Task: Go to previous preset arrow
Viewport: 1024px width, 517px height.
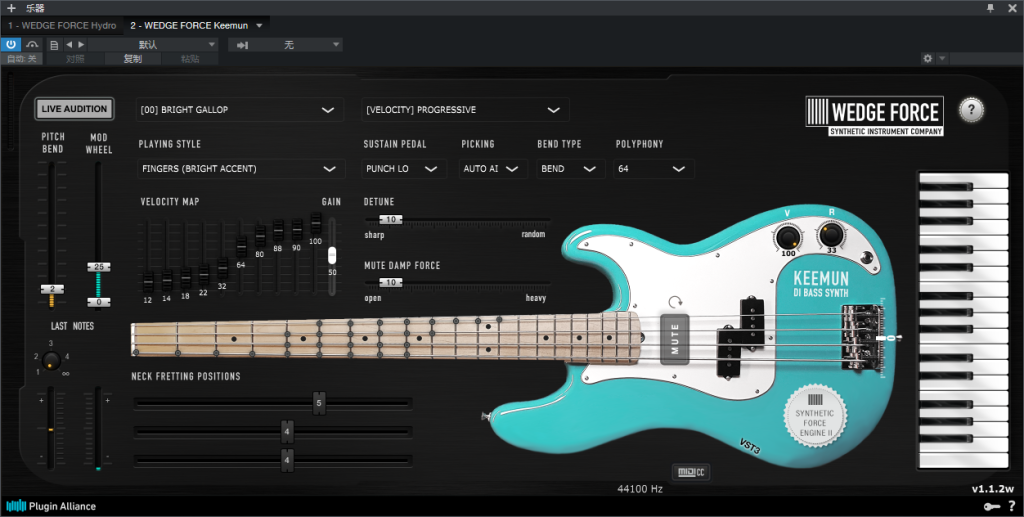Action: tap(69, 45)
